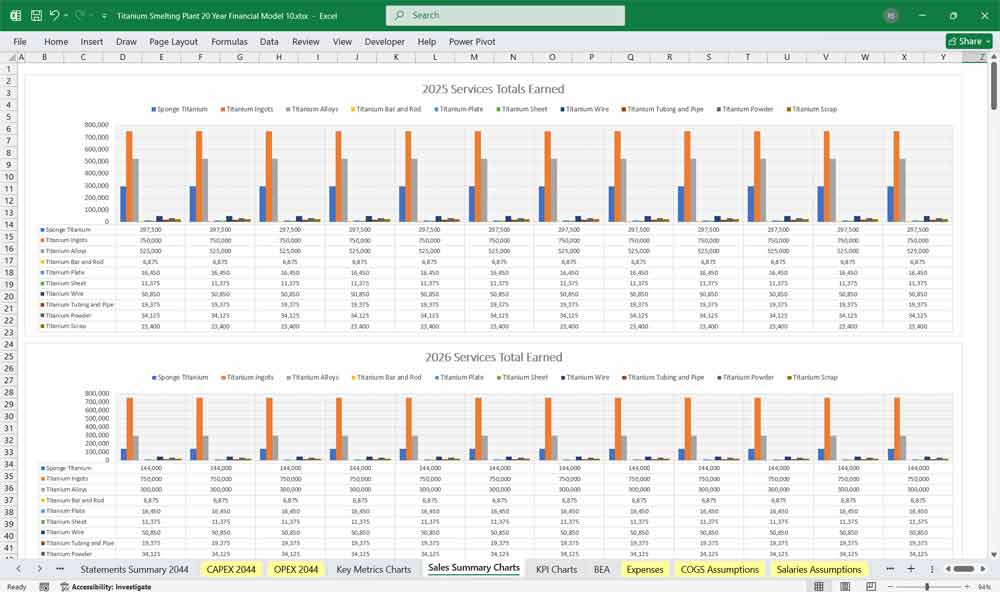Expand the Quick Access Toolbar customization dropdown
The width and height of the screenshot is (1000, 592).
click(x=103, y=15)
